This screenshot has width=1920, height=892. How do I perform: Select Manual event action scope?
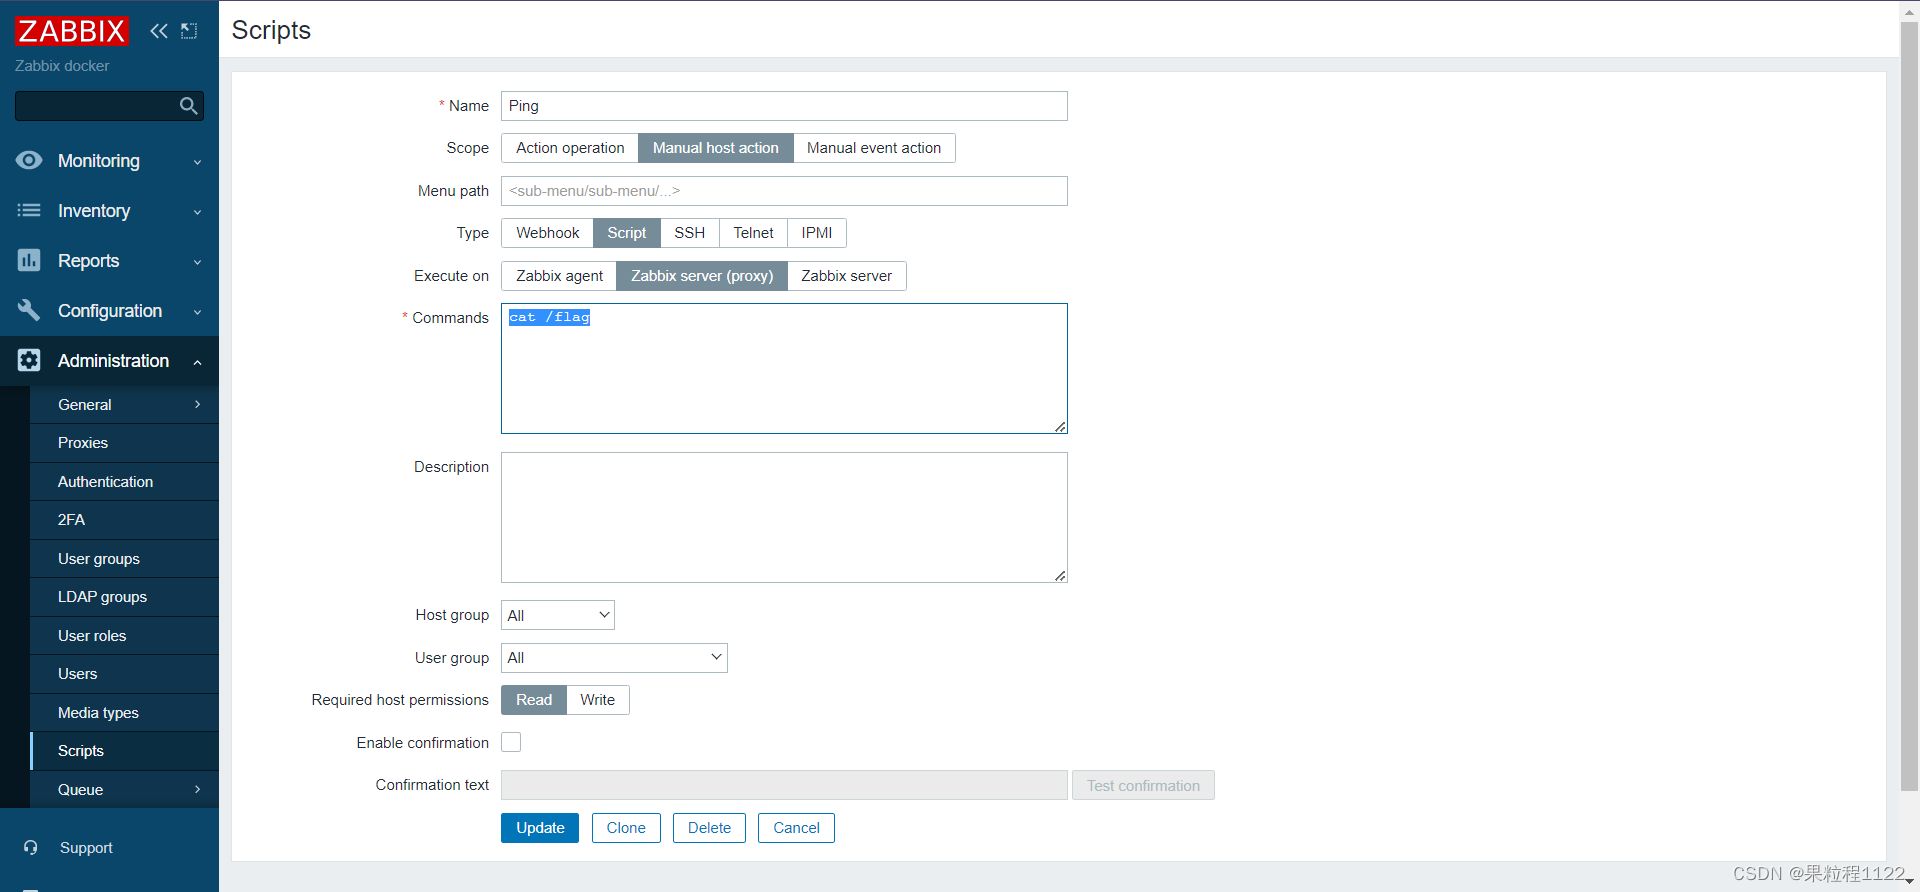(874, 148)
